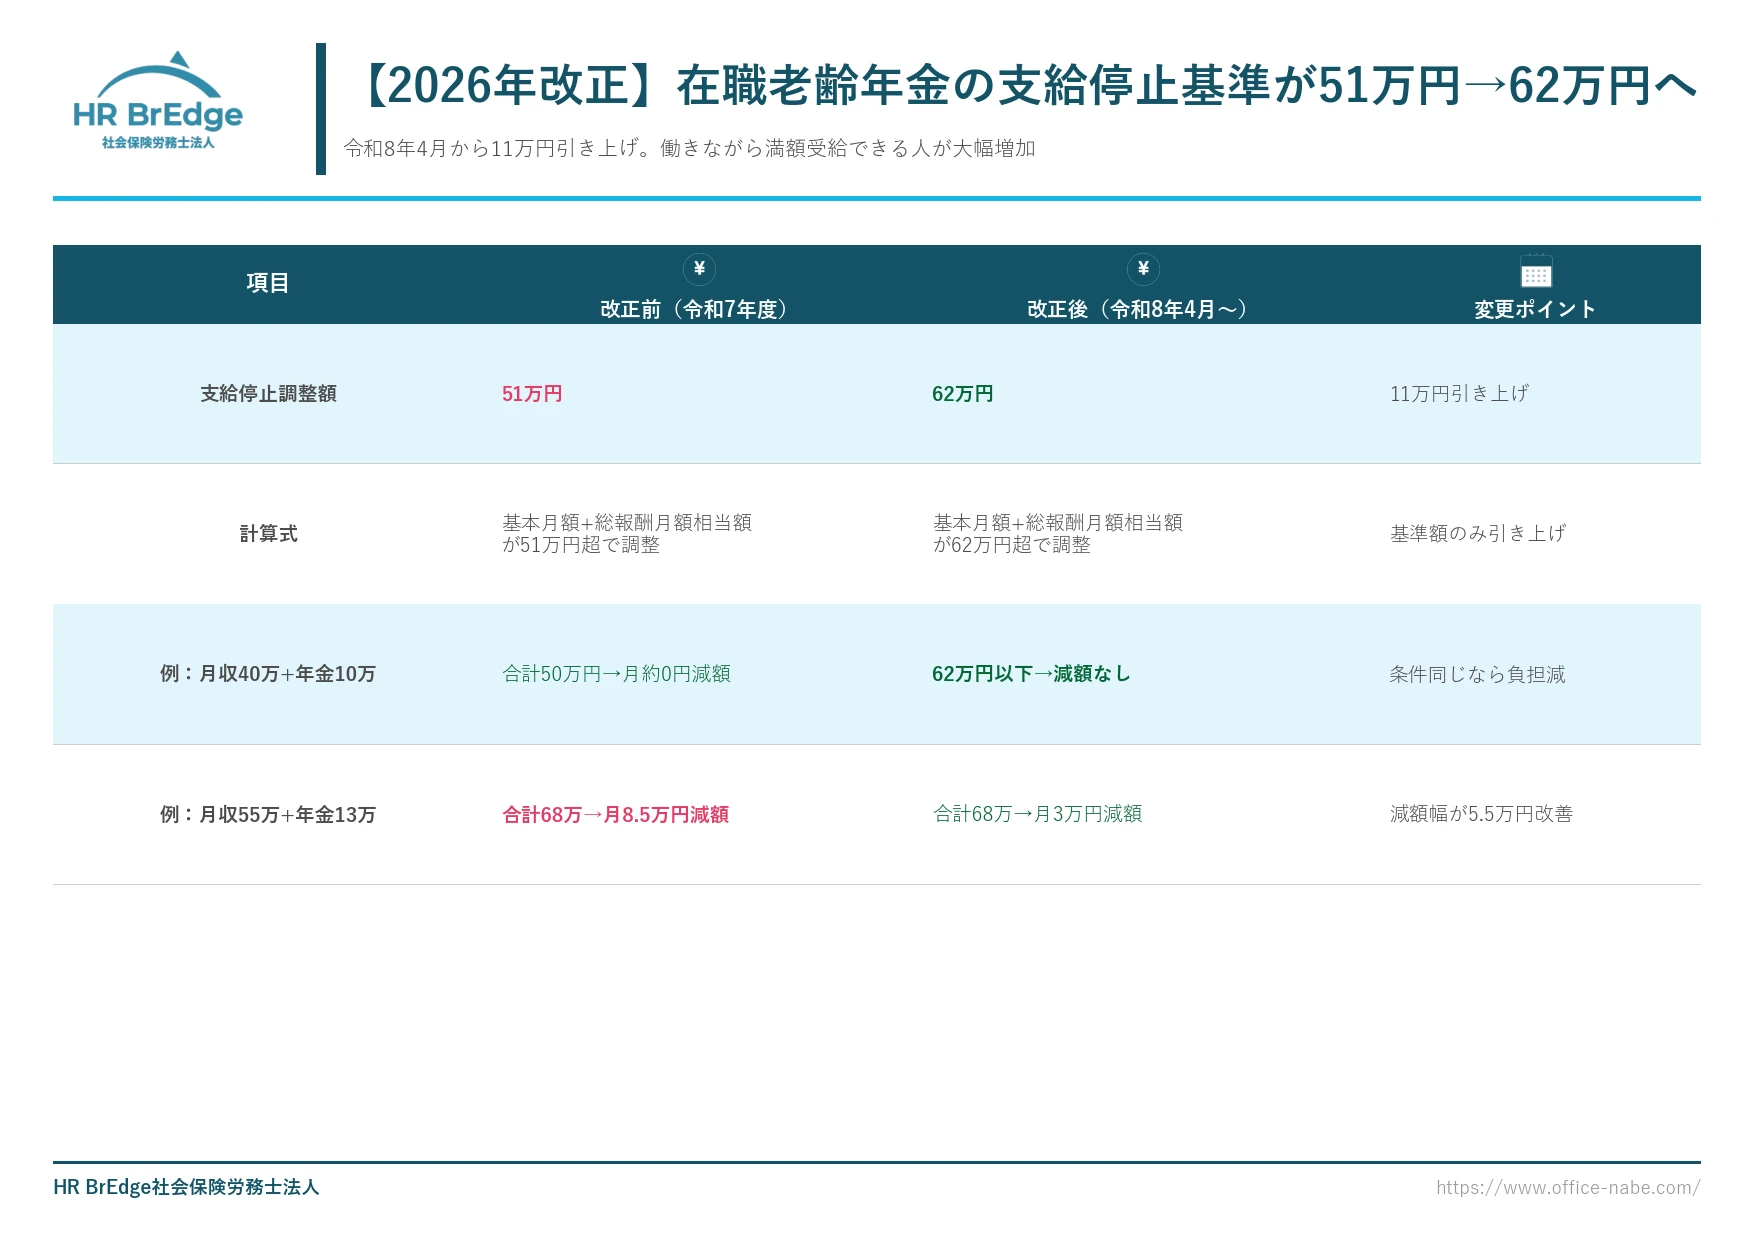Click the green 62万円 value
The image size is (1753, 1240).
pos(962,394)
